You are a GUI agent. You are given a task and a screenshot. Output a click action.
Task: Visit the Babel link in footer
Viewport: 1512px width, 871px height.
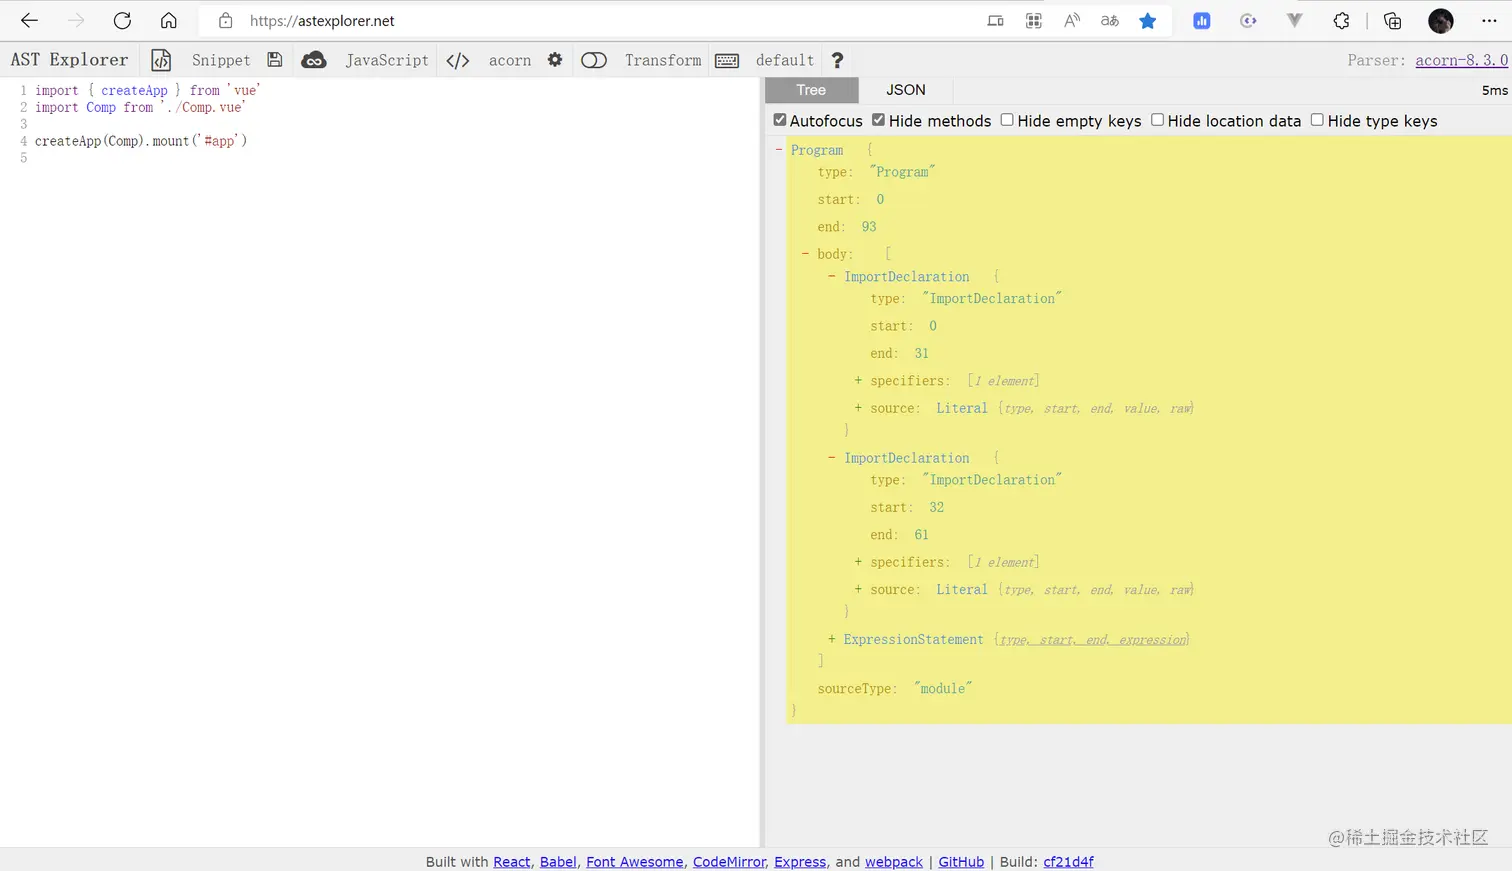tap(558, 862)
